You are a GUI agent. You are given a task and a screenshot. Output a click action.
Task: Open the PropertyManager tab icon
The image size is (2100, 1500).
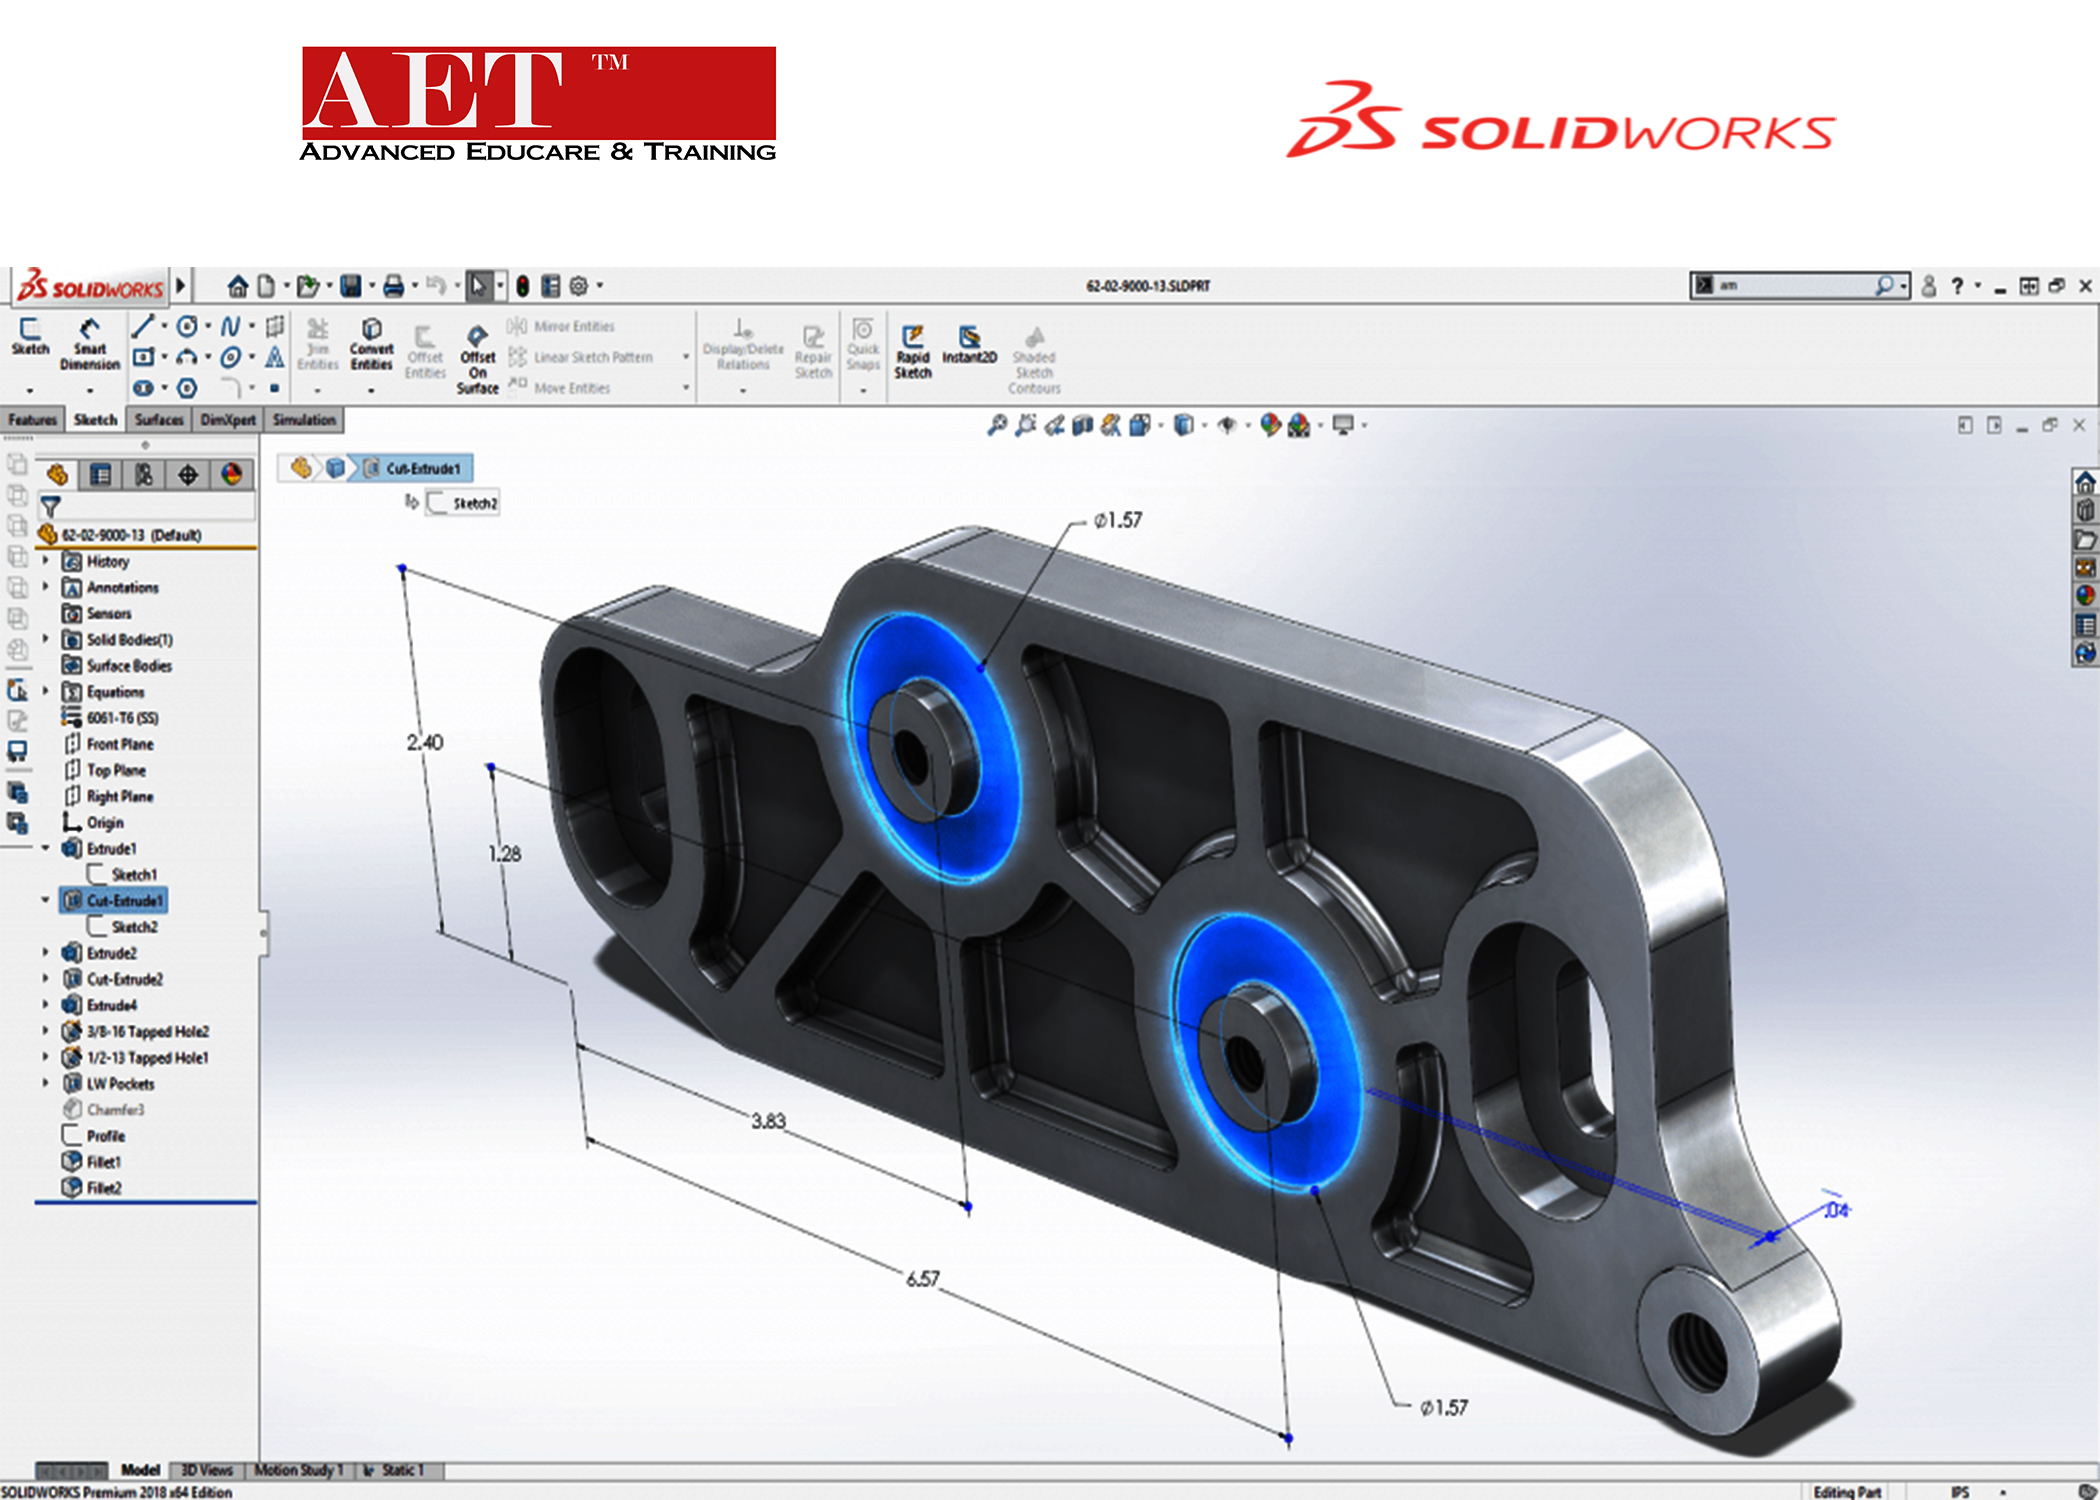click(x=101, y=474)
